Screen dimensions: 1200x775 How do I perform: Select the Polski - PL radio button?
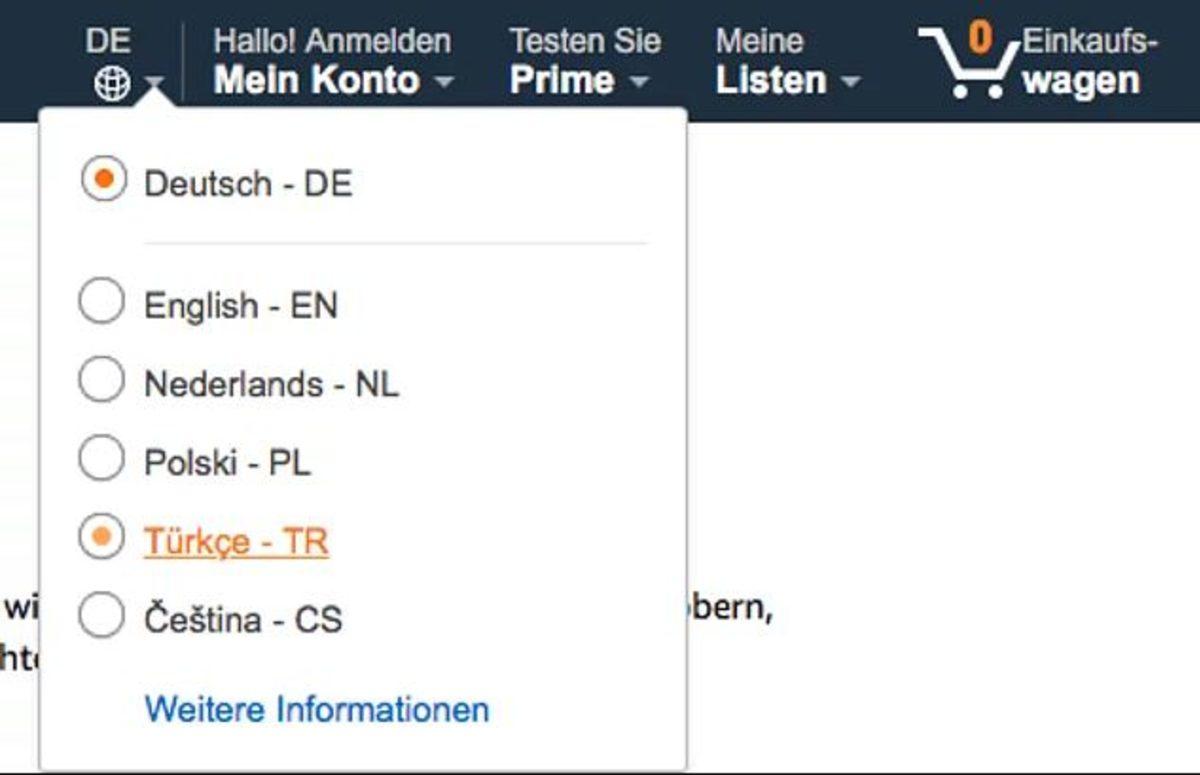click(102, 459)
